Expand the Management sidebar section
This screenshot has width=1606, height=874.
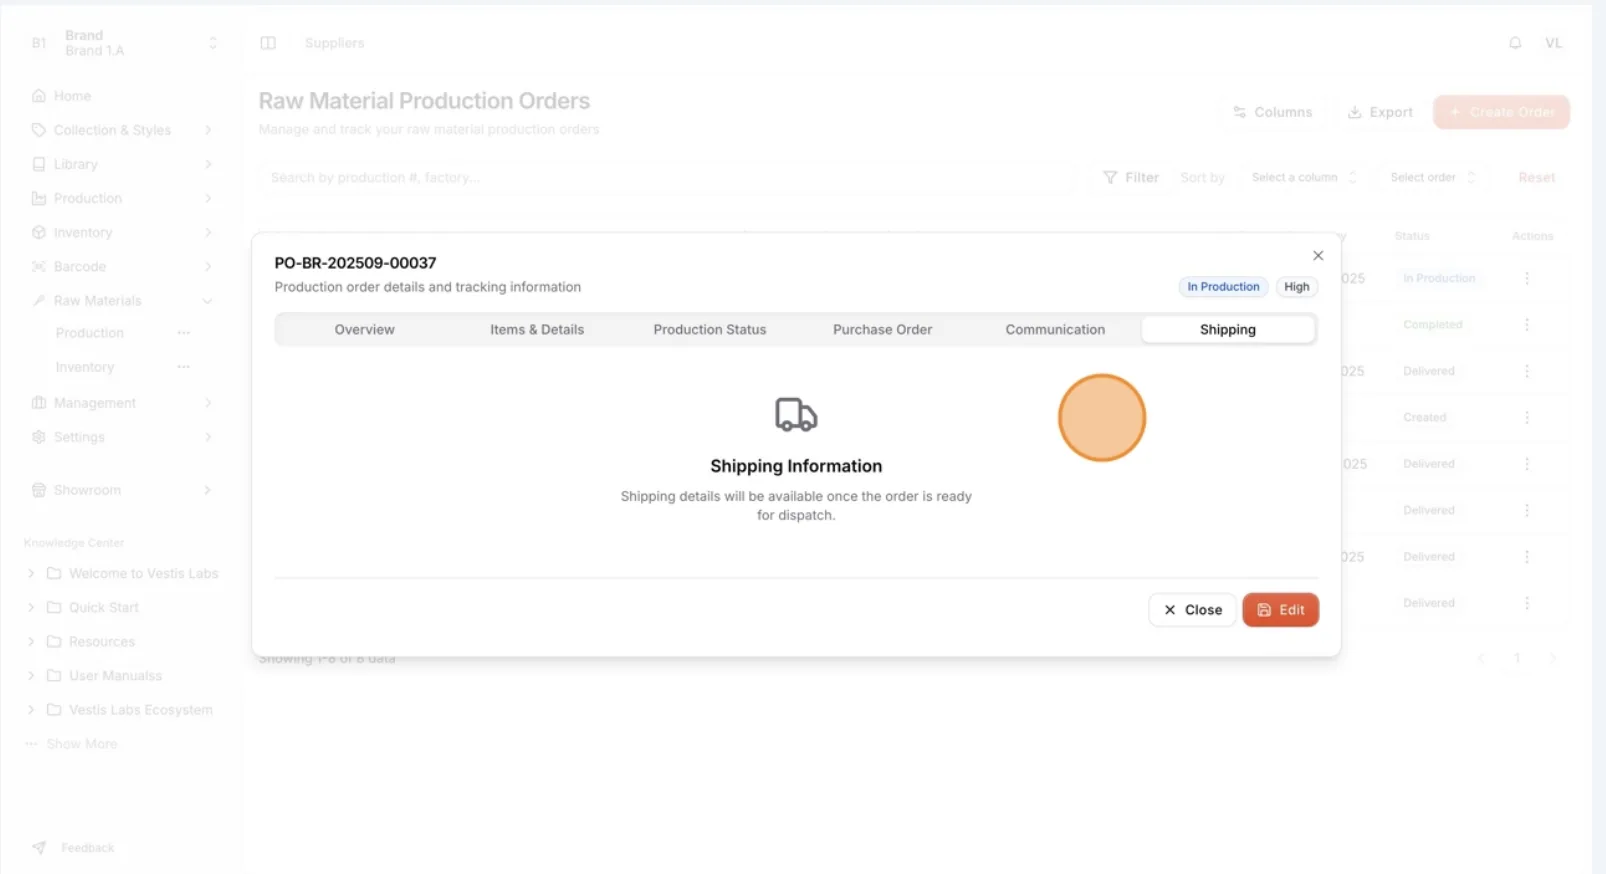[x=123, y=403]
